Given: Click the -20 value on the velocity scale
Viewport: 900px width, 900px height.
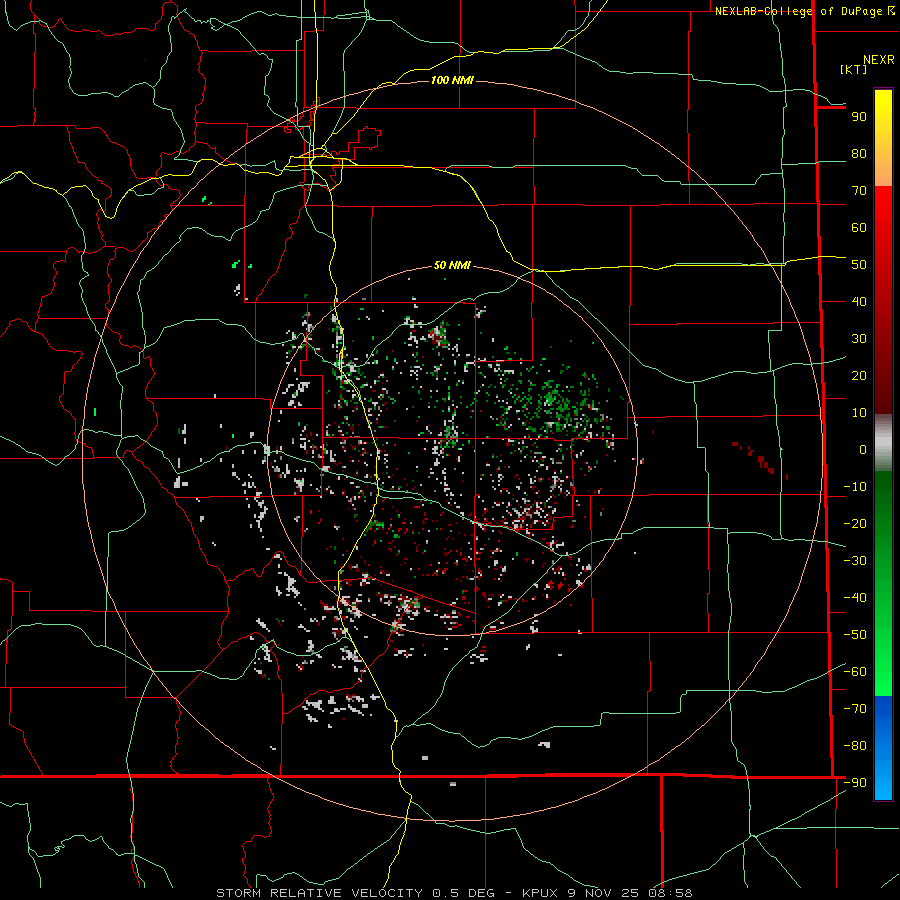Looking at the screenshot, I should [855, 524].
